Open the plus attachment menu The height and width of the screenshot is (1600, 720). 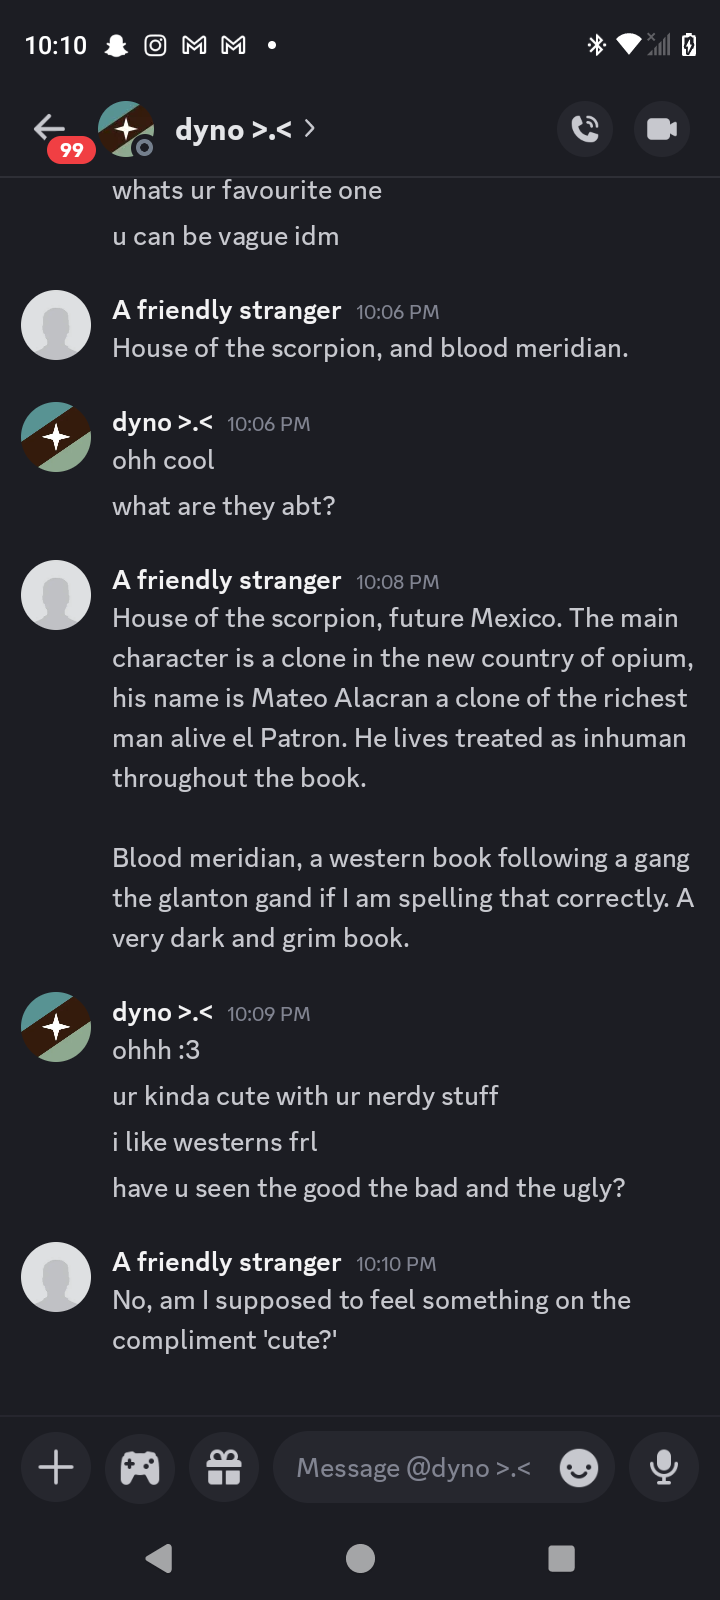coord(56,1467)
